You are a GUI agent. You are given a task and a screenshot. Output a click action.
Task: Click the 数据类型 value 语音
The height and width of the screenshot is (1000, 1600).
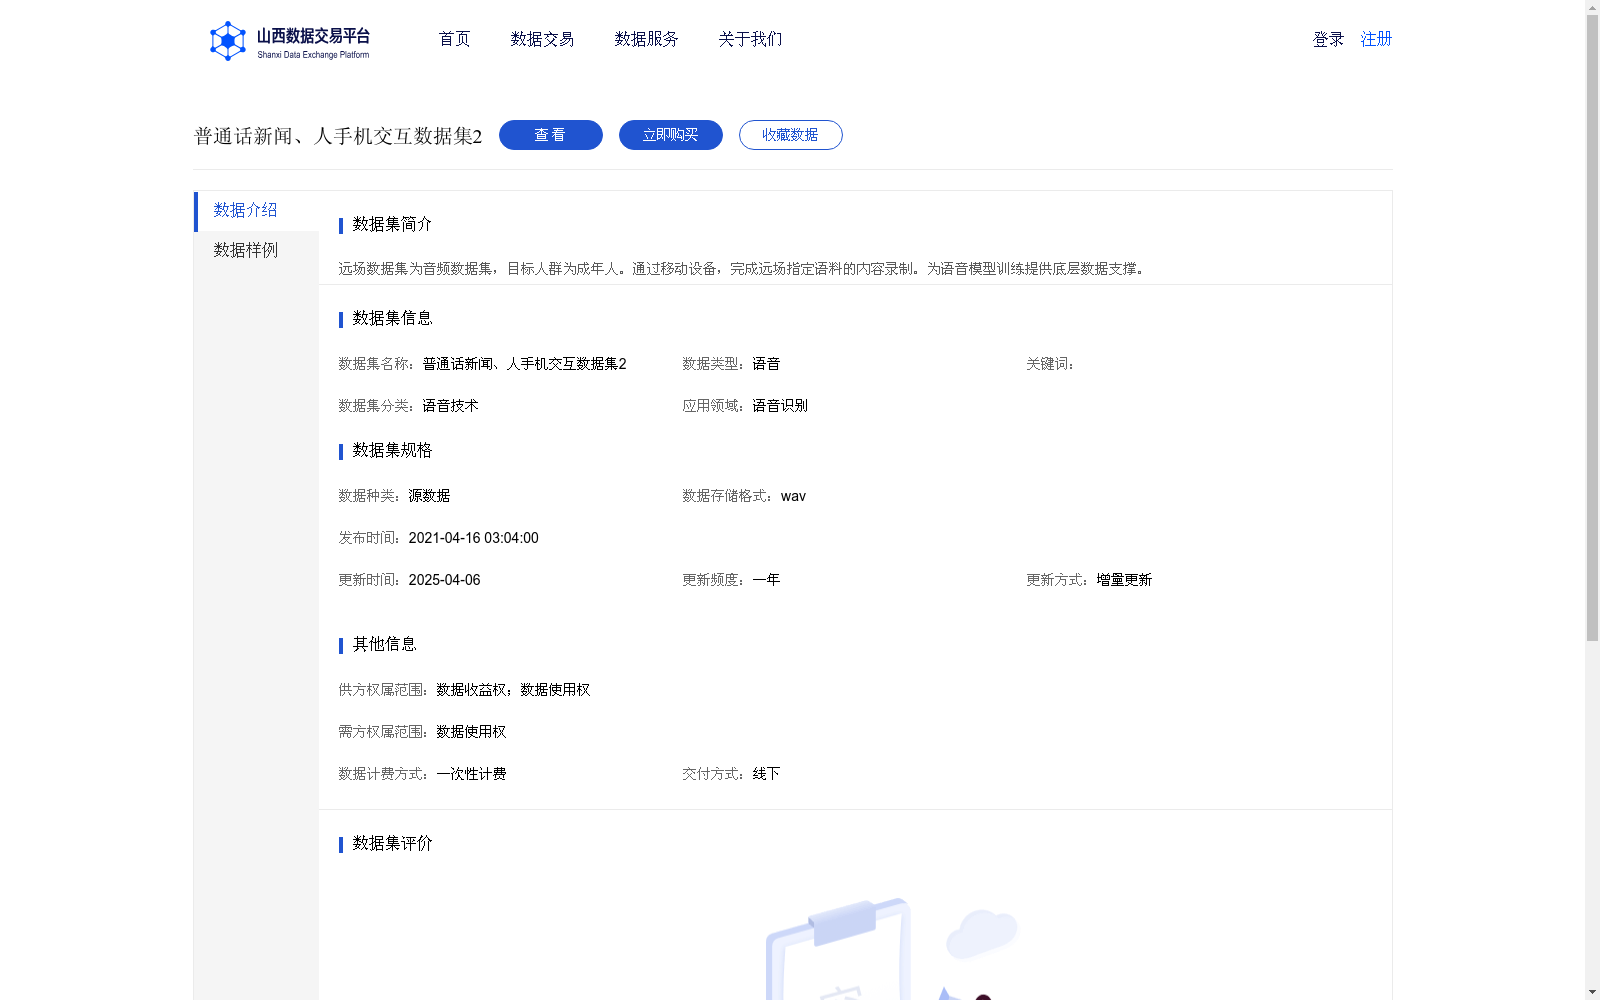pos(766,364)
